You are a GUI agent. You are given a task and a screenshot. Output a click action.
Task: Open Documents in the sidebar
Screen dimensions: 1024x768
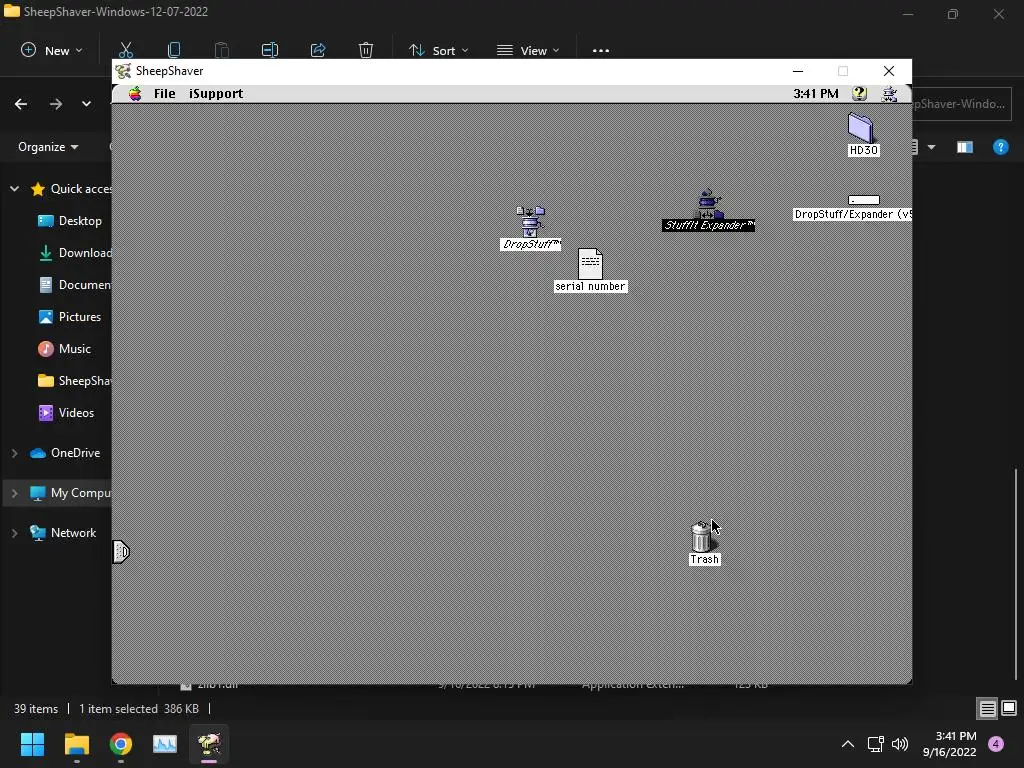click(74, 285)
